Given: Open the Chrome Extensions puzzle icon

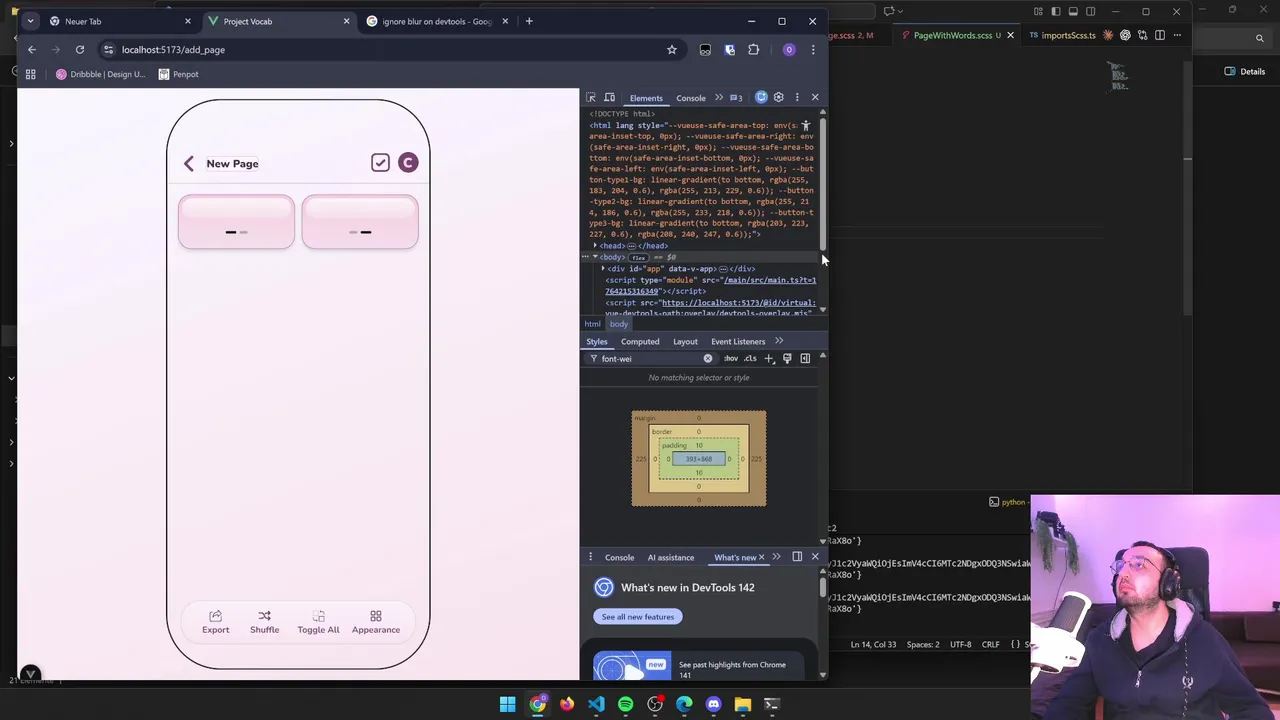Looking at the screenshot, I should [753, 49].
